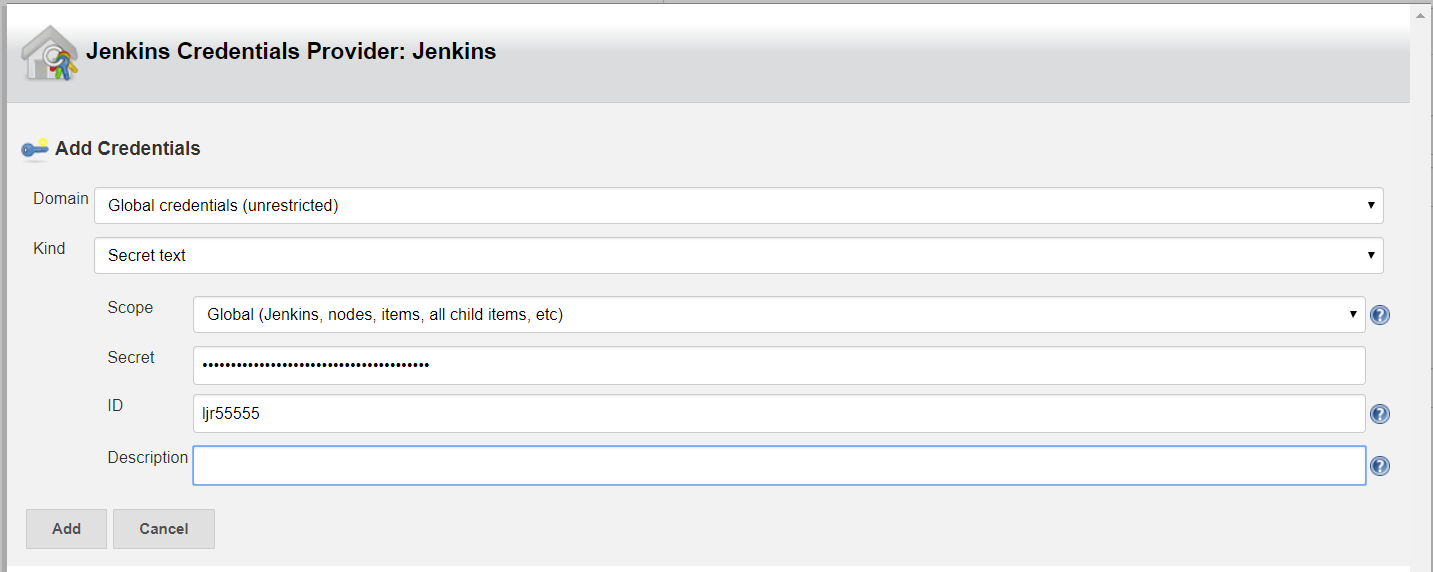Open the Domain dropdown showing Global credentials
The height and width of the screenshot is (572, 1433).
(x=739, y=205)
